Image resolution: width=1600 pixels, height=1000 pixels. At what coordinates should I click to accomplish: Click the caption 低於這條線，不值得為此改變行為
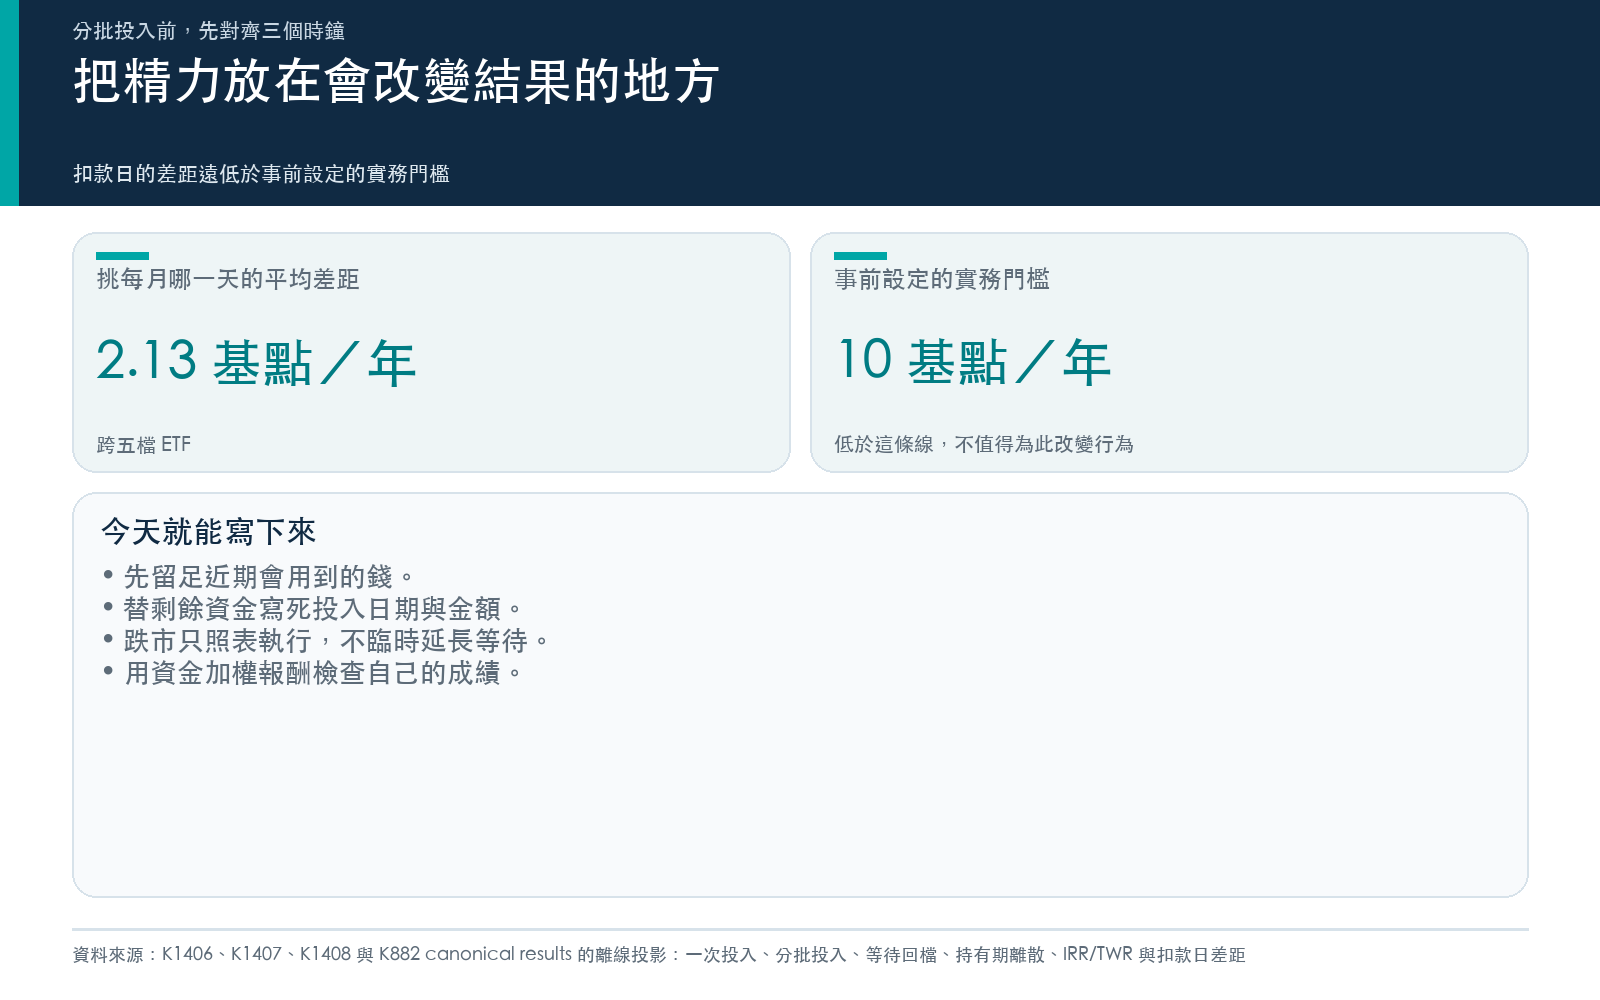click(984, 444)
